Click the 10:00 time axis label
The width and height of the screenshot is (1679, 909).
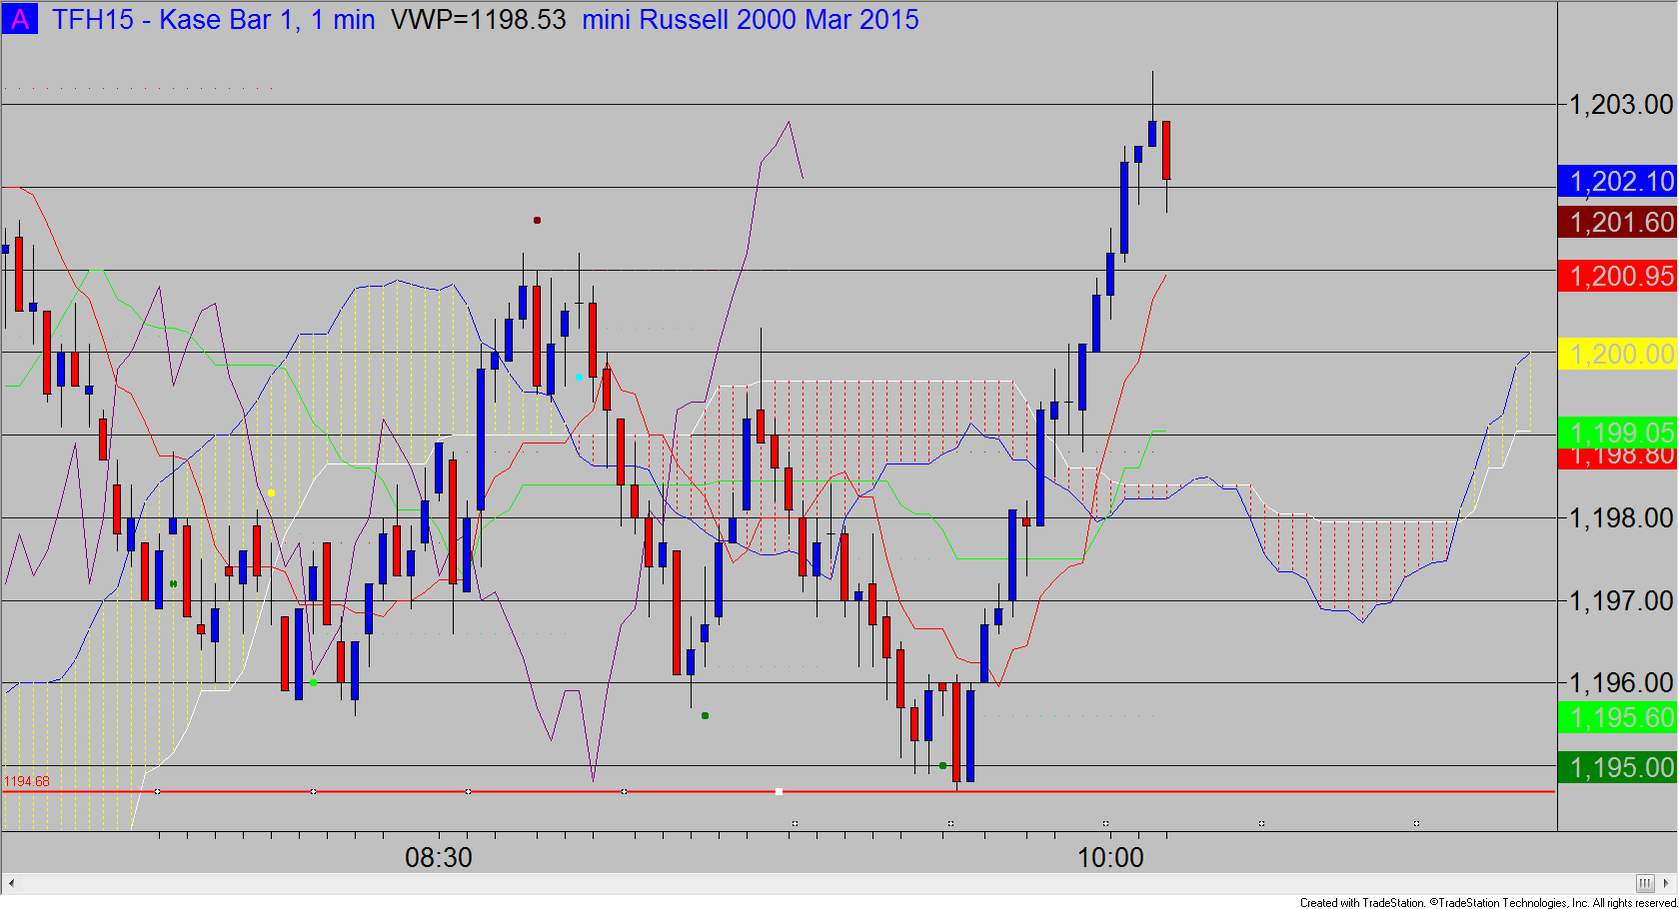click(1110, 857)
